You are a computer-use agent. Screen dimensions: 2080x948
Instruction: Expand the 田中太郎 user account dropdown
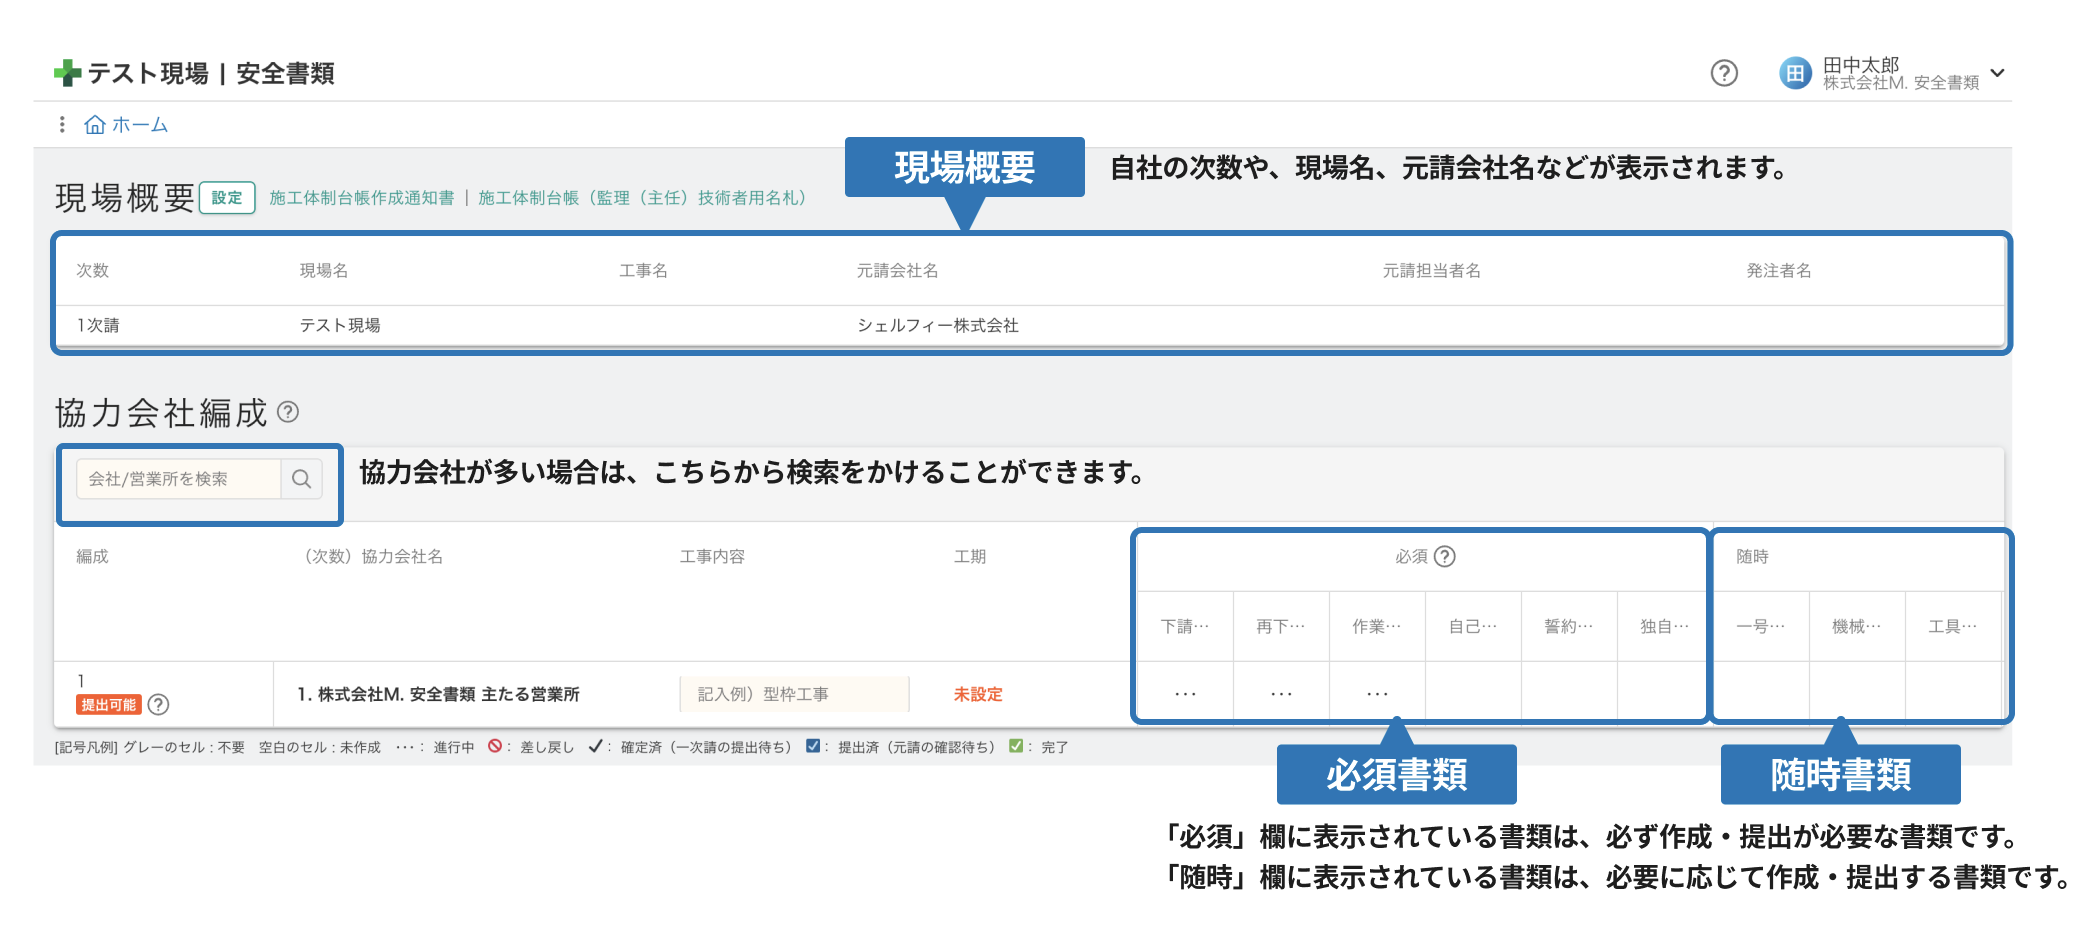tap(1998, 73)
